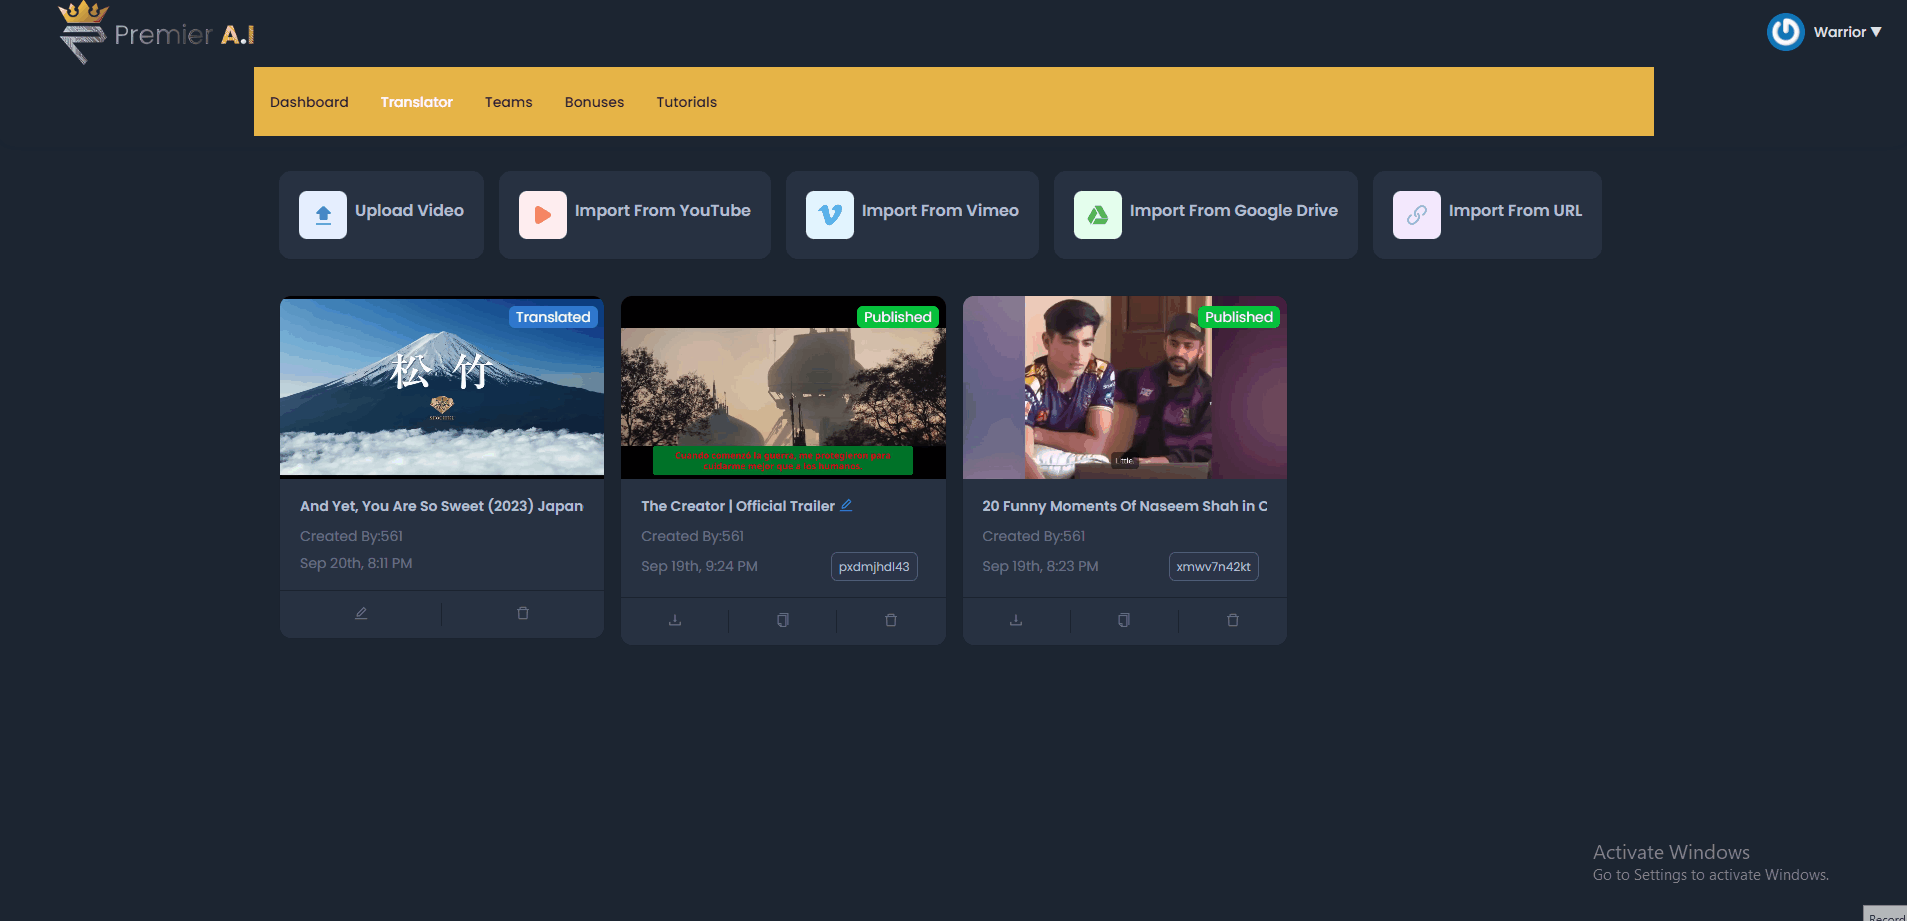The width and height of the screenshot is (1907, 921).
Task: Click the Import From URL link icon
Action: tap(1417, 215)
